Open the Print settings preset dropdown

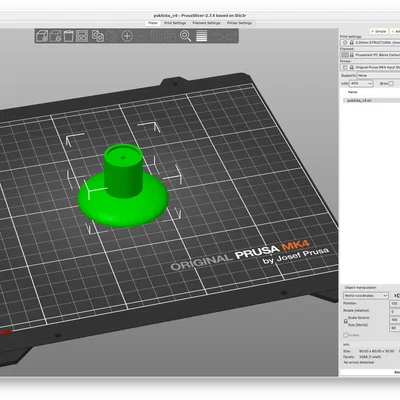pos(370,43)
